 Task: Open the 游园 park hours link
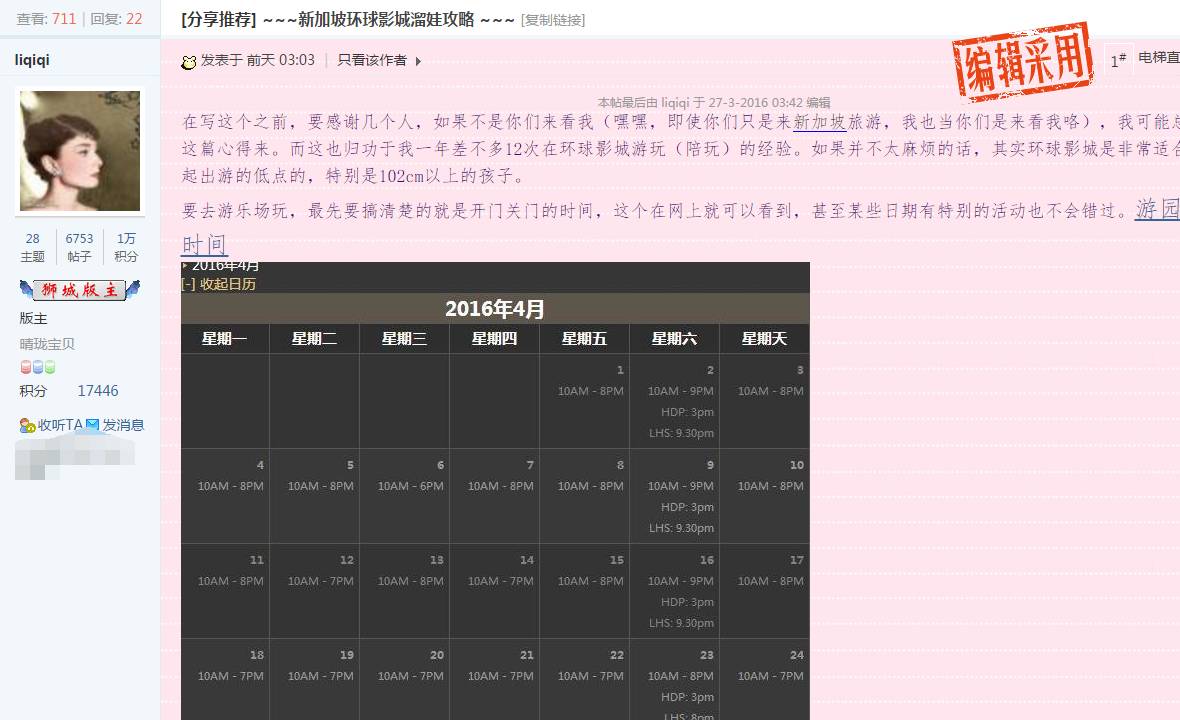[1157, 208]
